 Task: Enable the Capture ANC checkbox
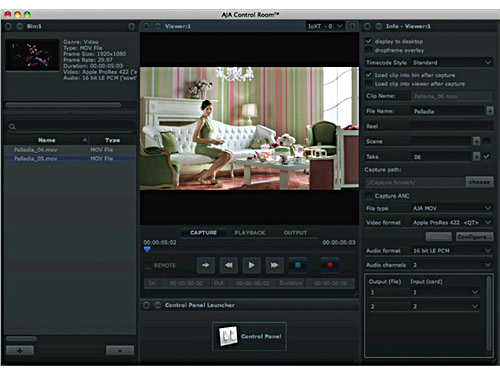(368, 196)
